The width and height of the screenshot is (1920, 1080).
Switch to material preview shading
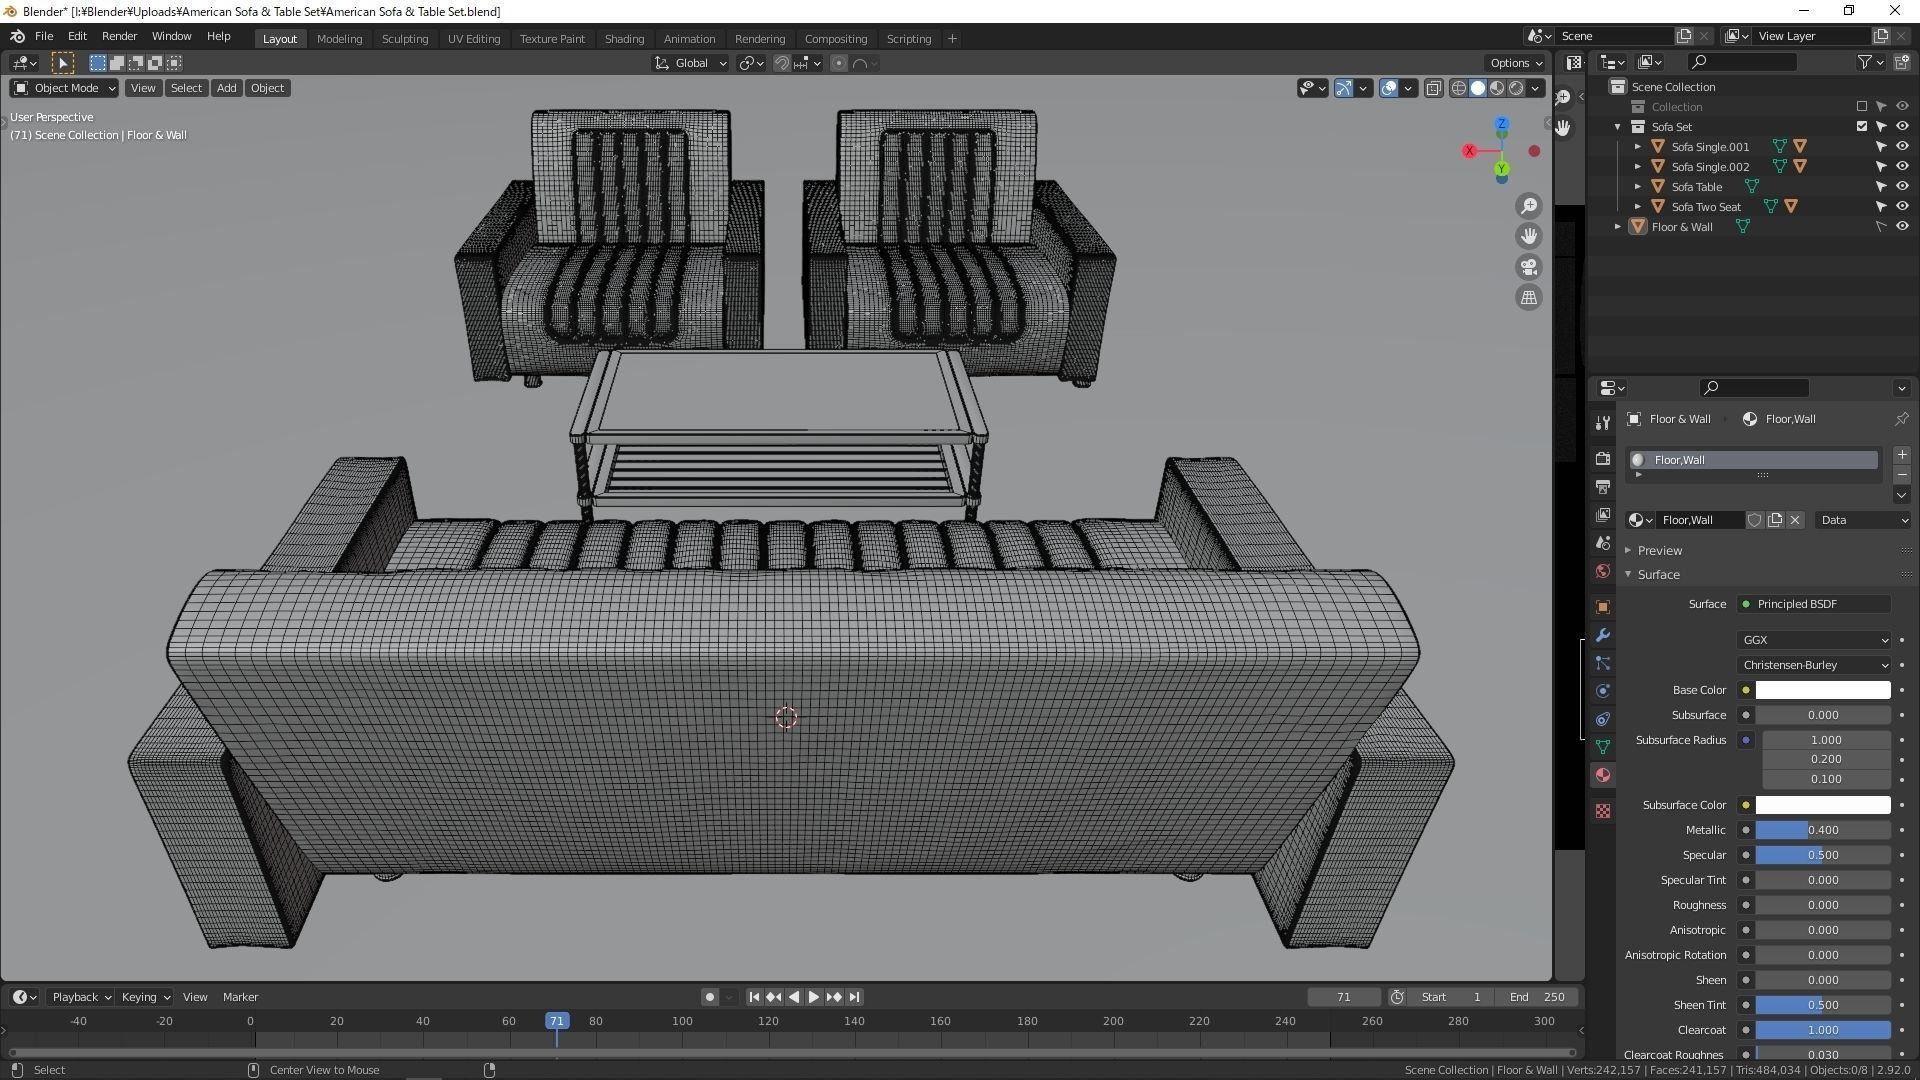point(1497,88)
